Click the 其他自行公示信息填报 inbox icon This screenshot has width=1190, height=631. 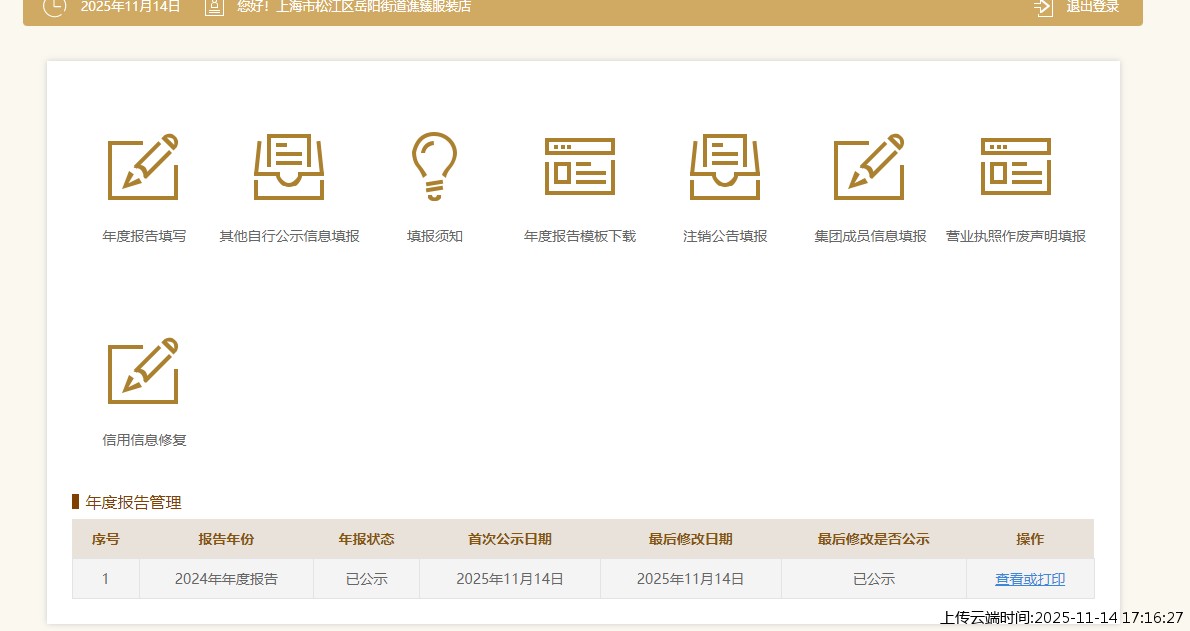pyautogui.click(x=289, y=167)
